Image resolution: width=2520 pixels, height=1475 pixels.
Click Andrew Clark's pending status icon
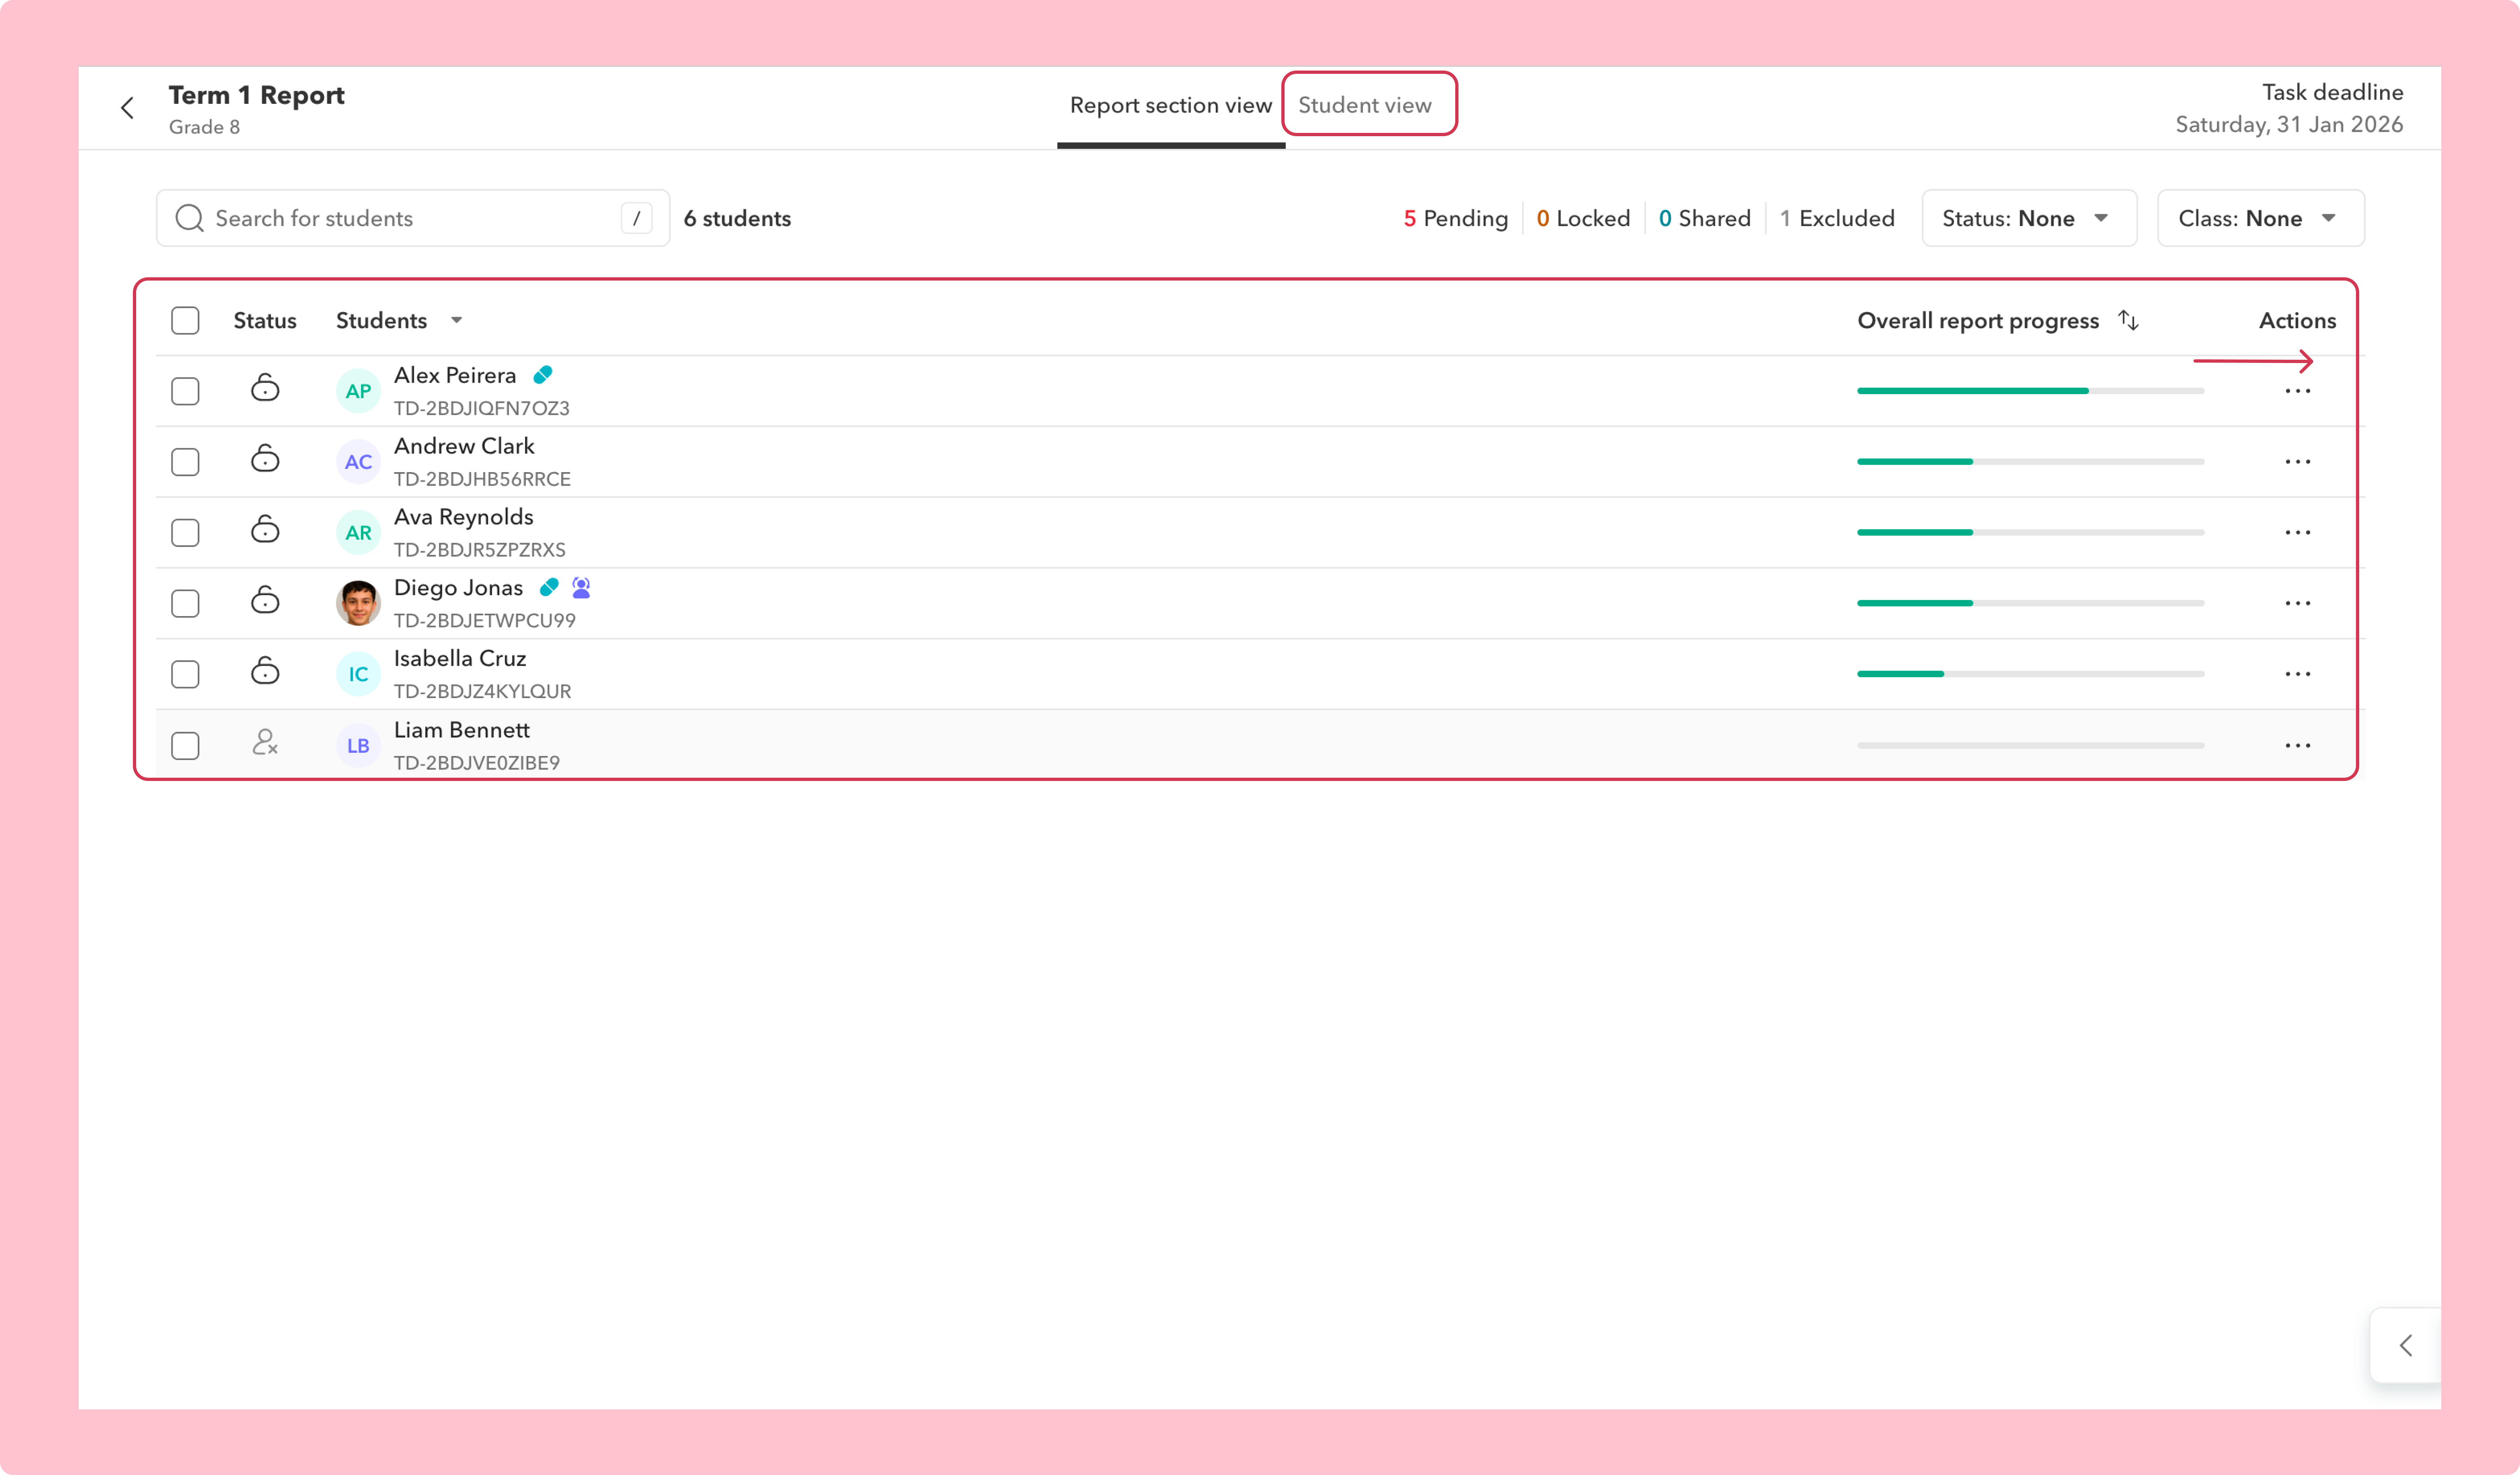265,459
